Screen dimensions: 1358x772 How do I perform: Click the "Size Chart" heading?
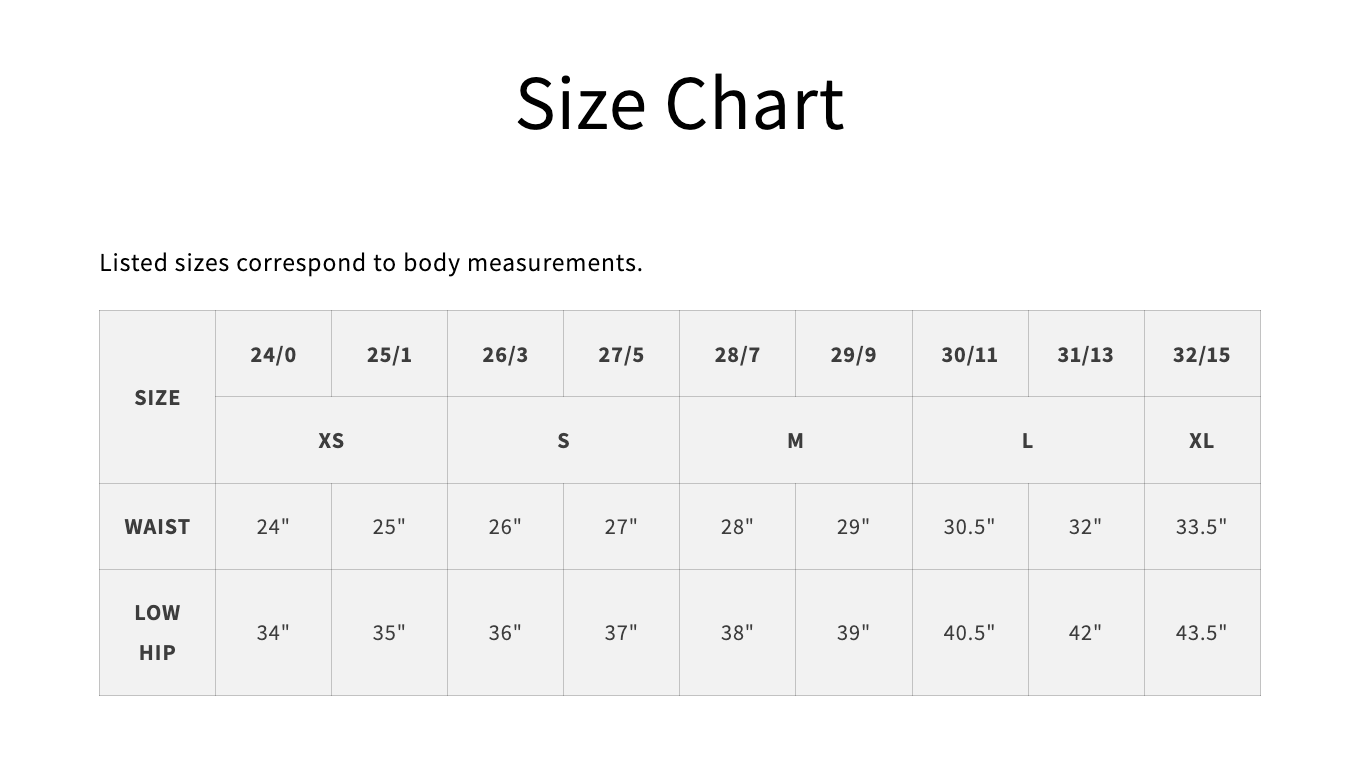[679, 103]
